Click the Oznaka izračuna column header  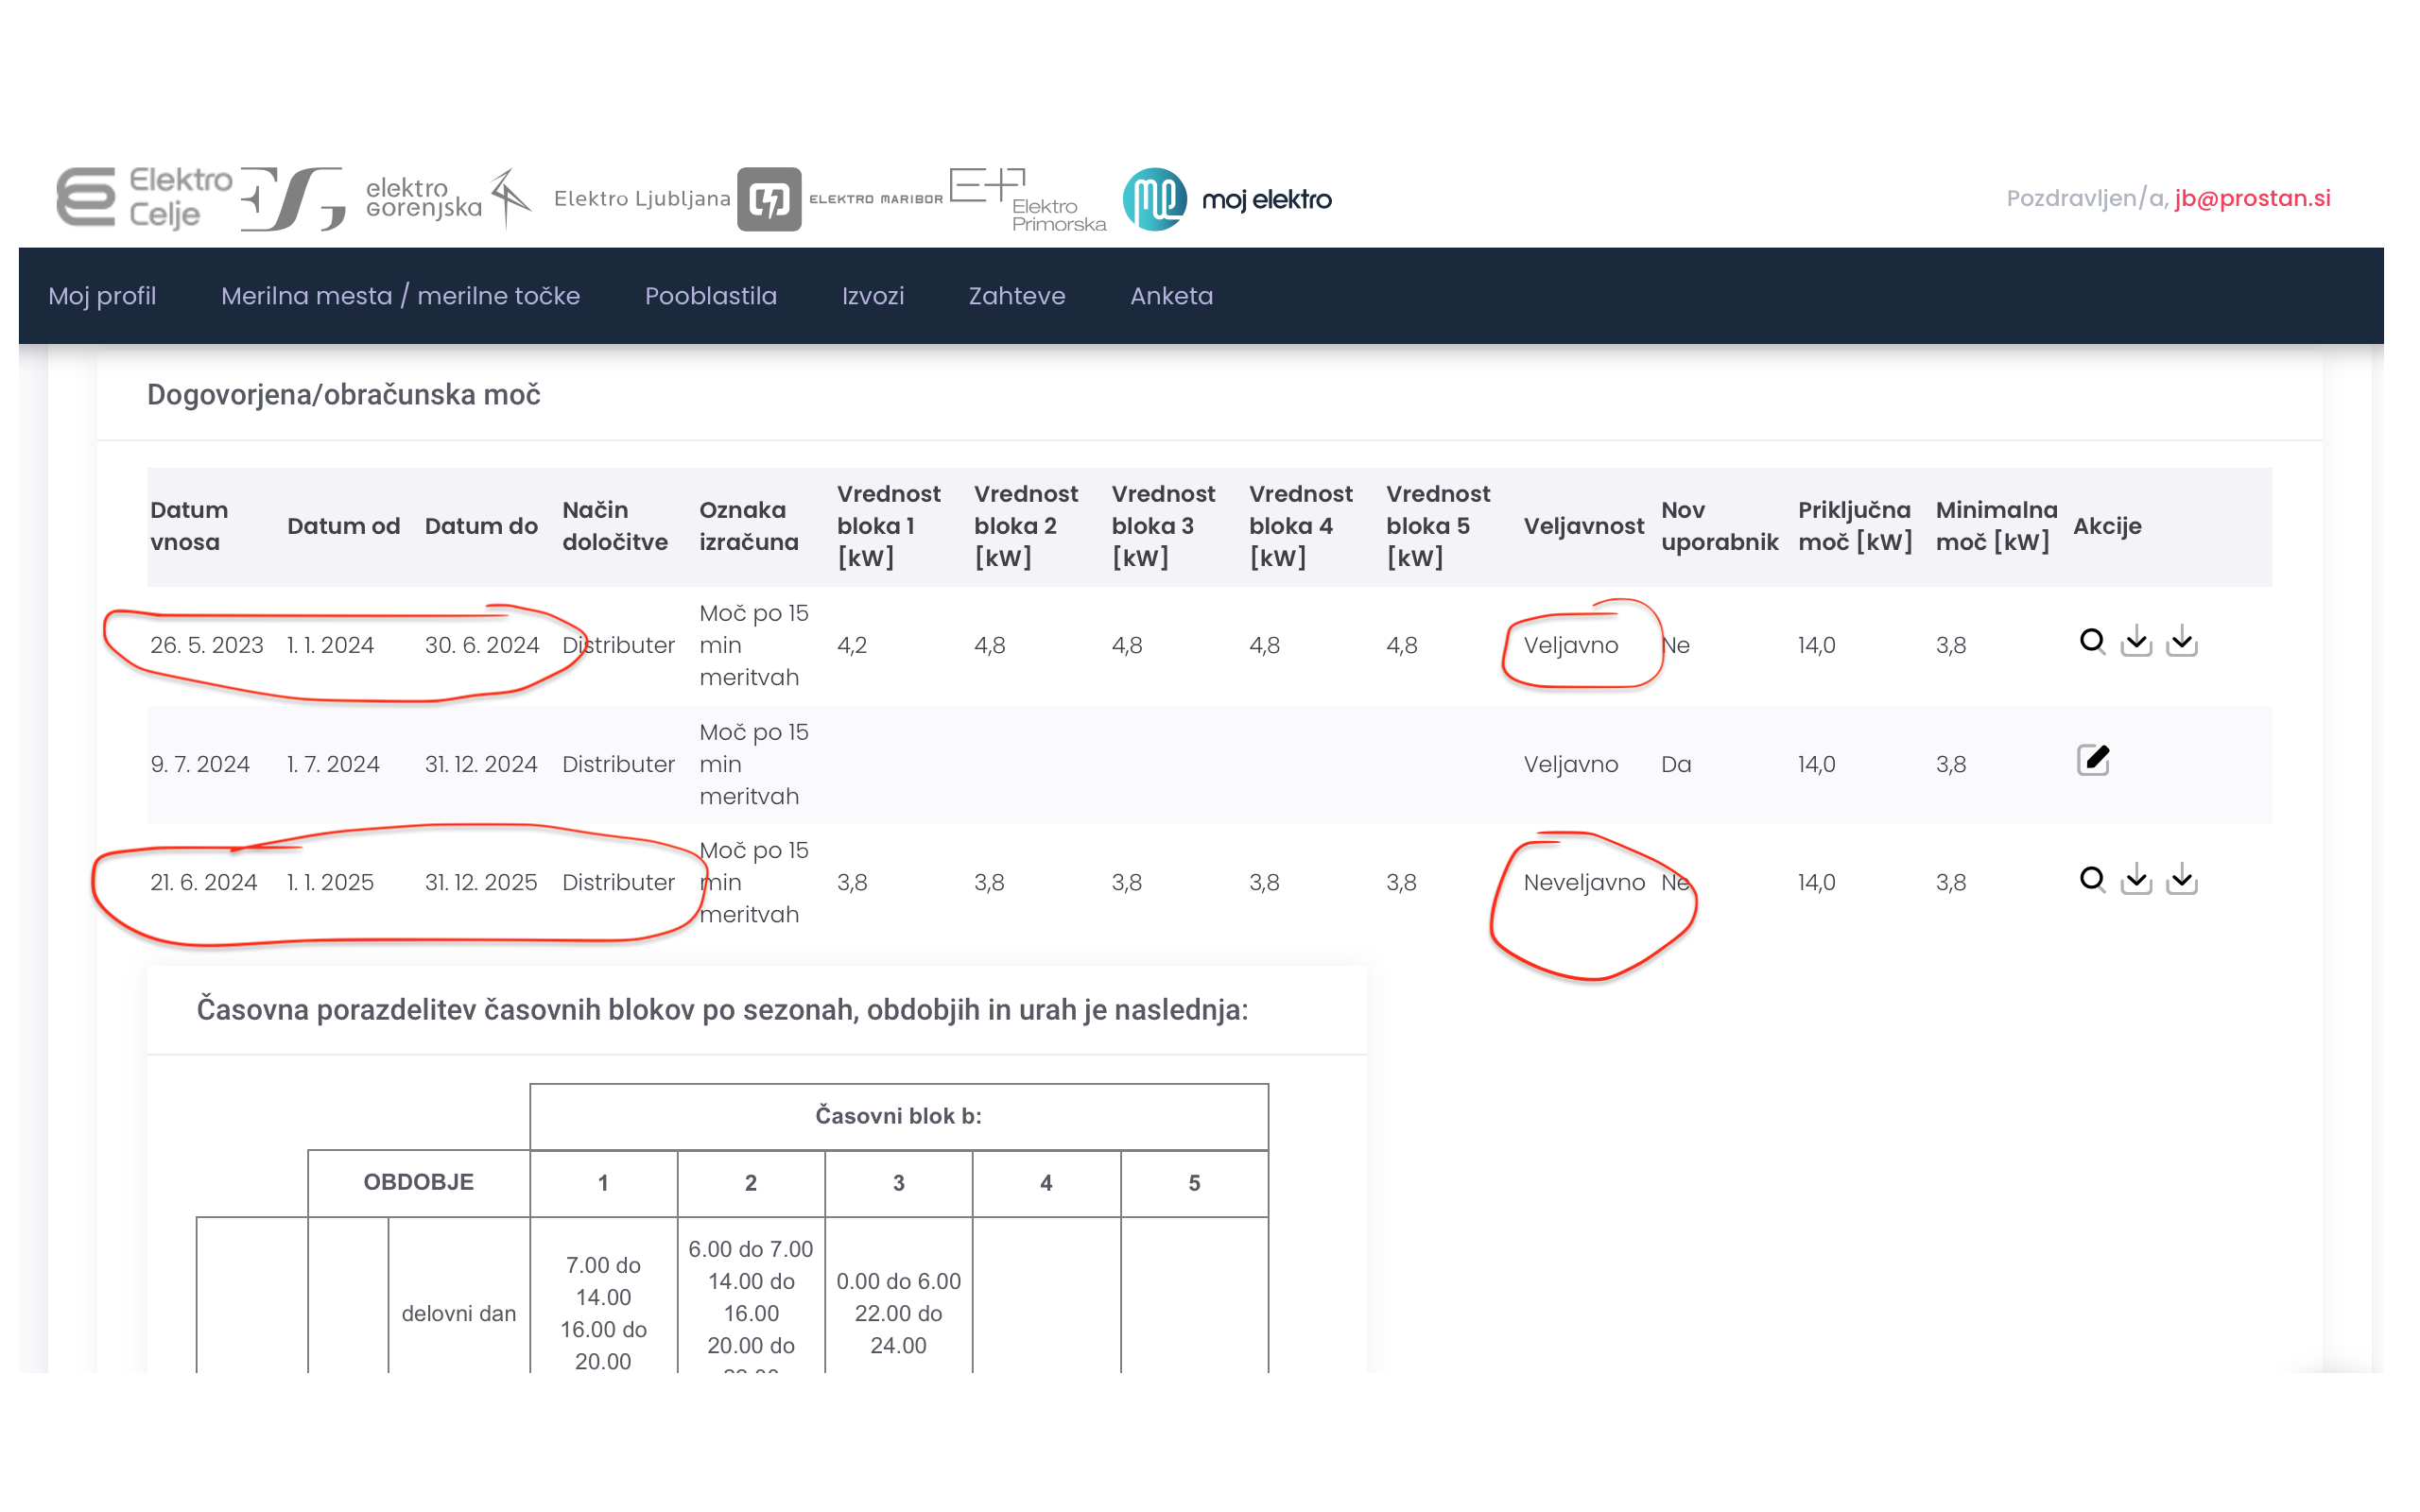click(x=749, y=526)
